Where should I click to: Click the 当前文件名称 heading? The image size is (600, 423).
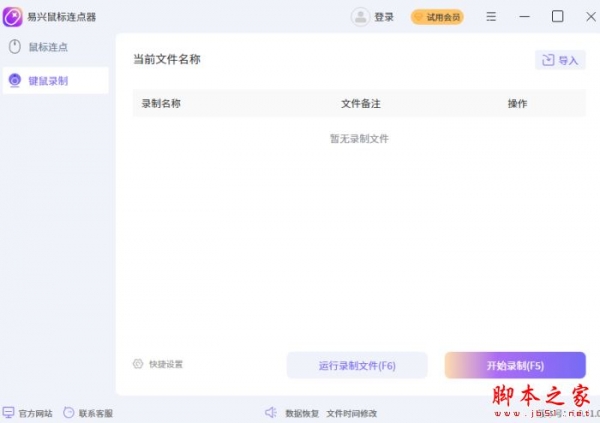point(166,59)
